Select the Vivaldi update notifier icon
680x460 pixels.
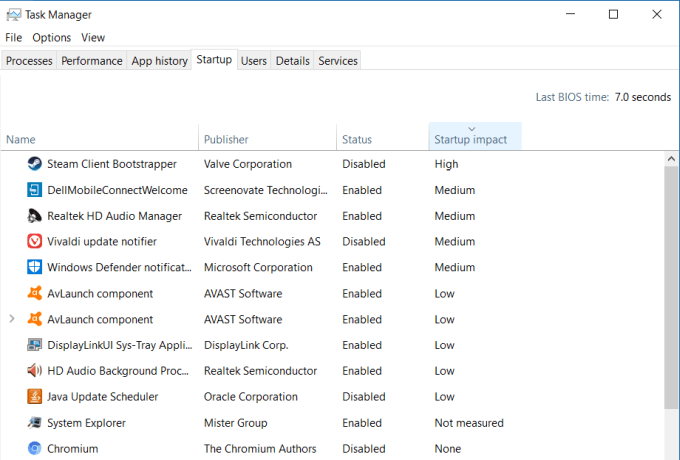35,241
